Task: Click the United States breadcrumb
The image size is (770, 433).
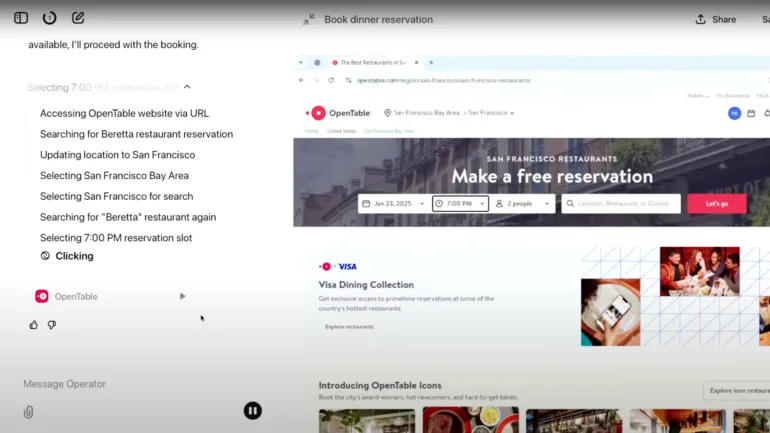Action: click(x=341, y=131)
